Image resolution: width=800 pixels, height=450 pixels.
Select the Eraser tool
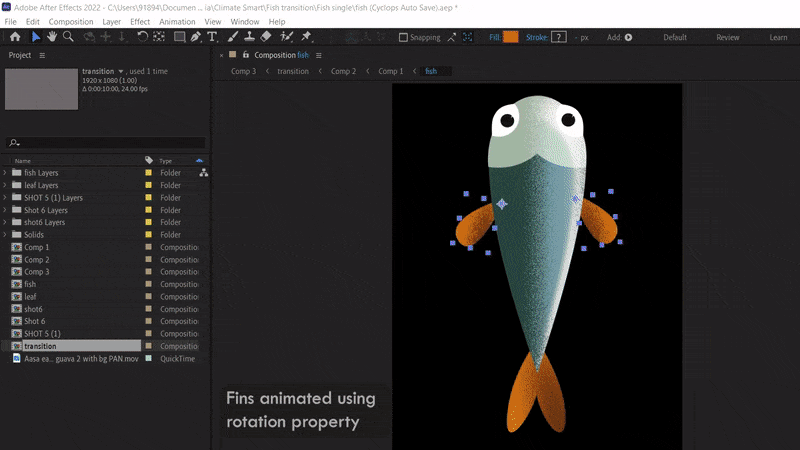coord(266,37)
